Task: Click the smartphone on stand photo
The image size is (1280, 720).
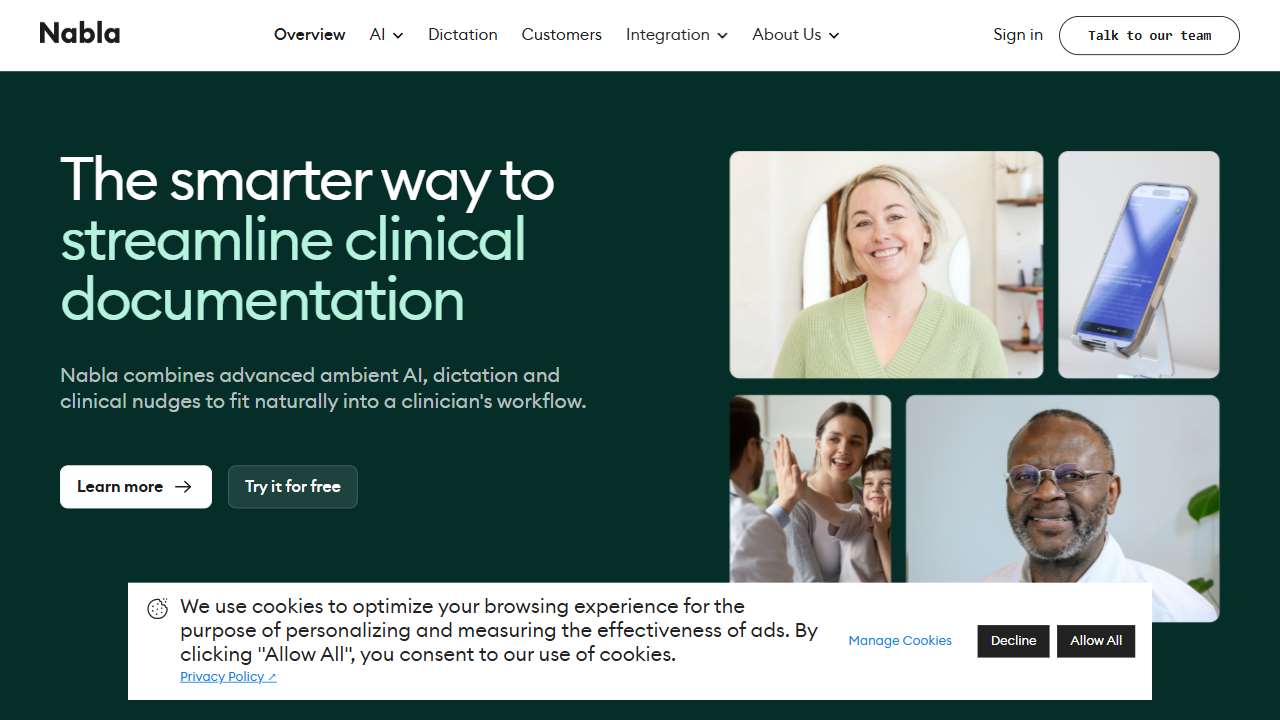Action: coord(1139,265)
